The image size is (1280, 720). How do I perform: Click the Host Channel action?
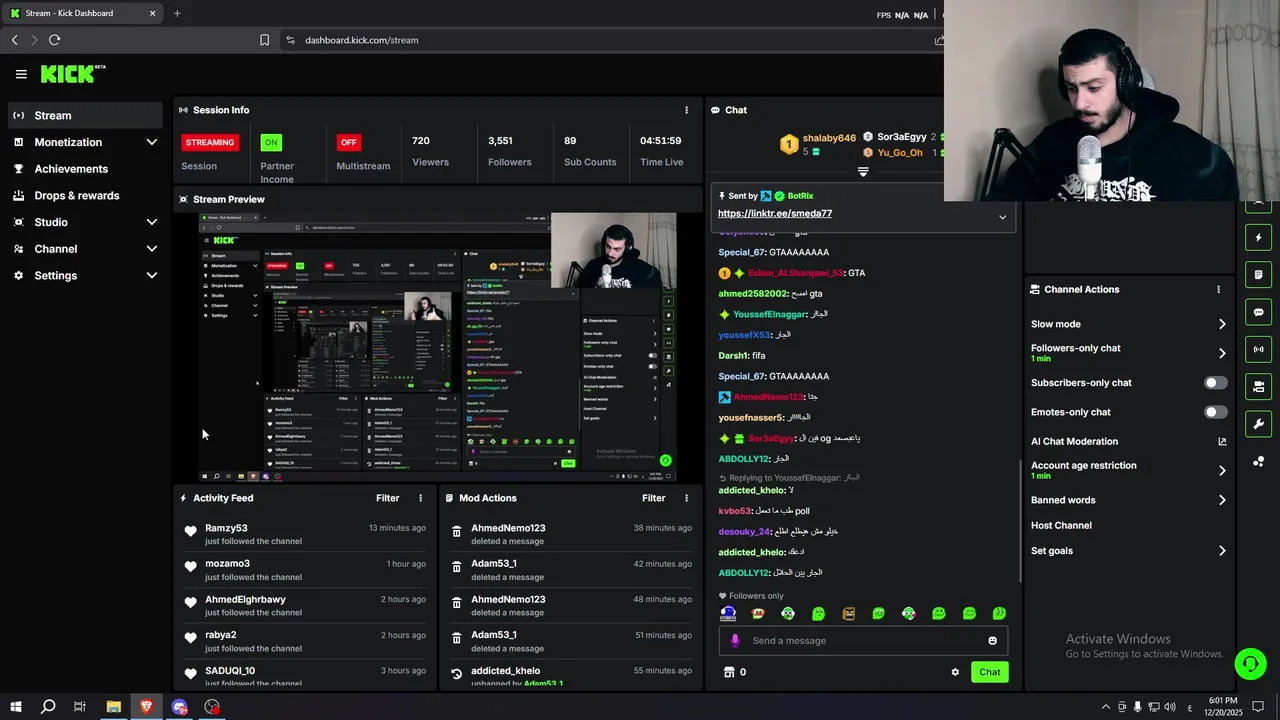[x=1061, y=525]
